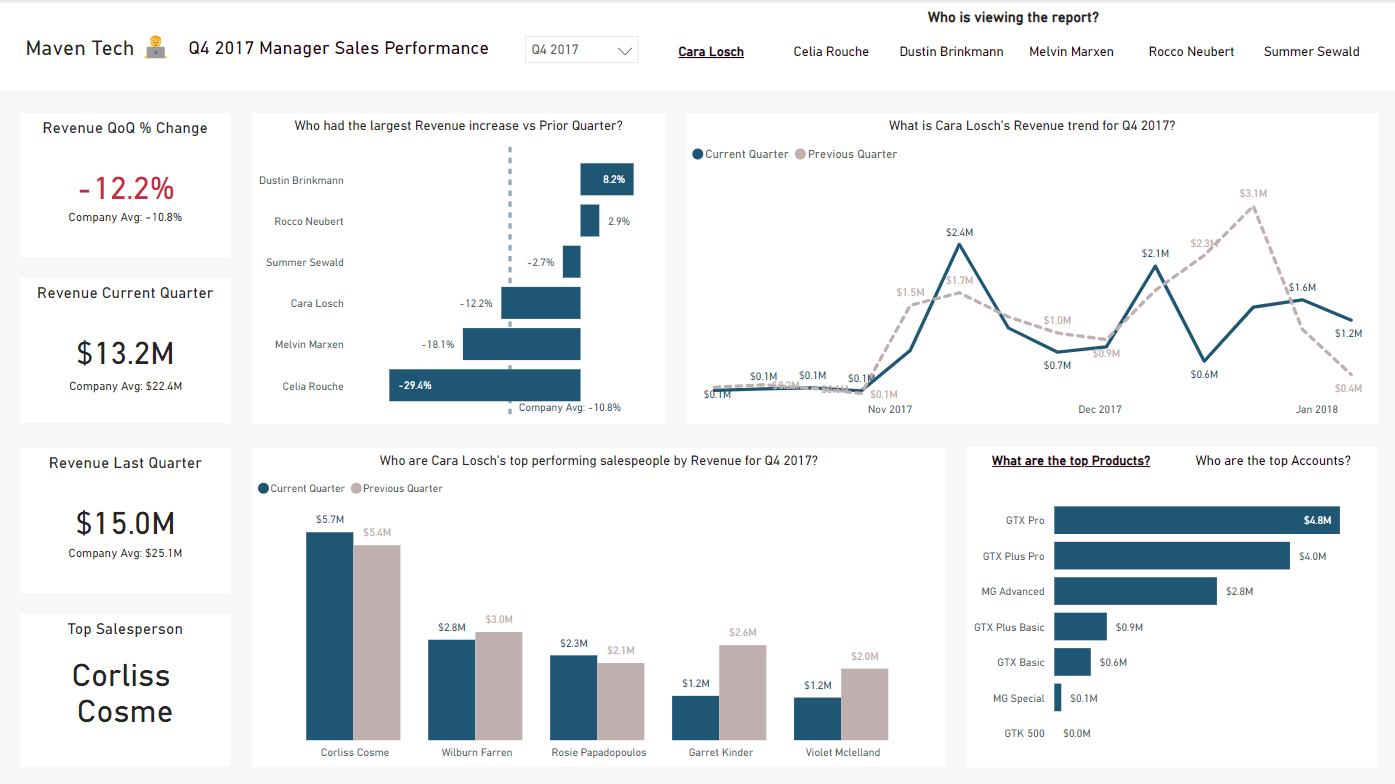
Task: Select Dustin Brinkmann as the report viewer
Action: 951,51
